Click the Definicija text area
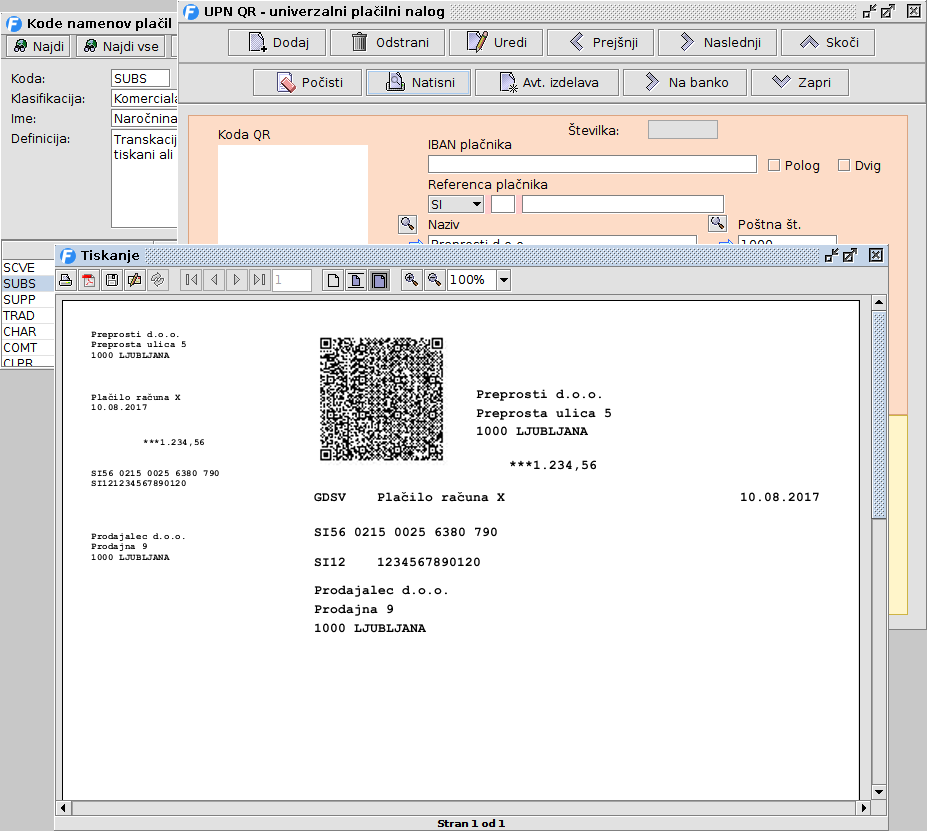 pos(144,179)
